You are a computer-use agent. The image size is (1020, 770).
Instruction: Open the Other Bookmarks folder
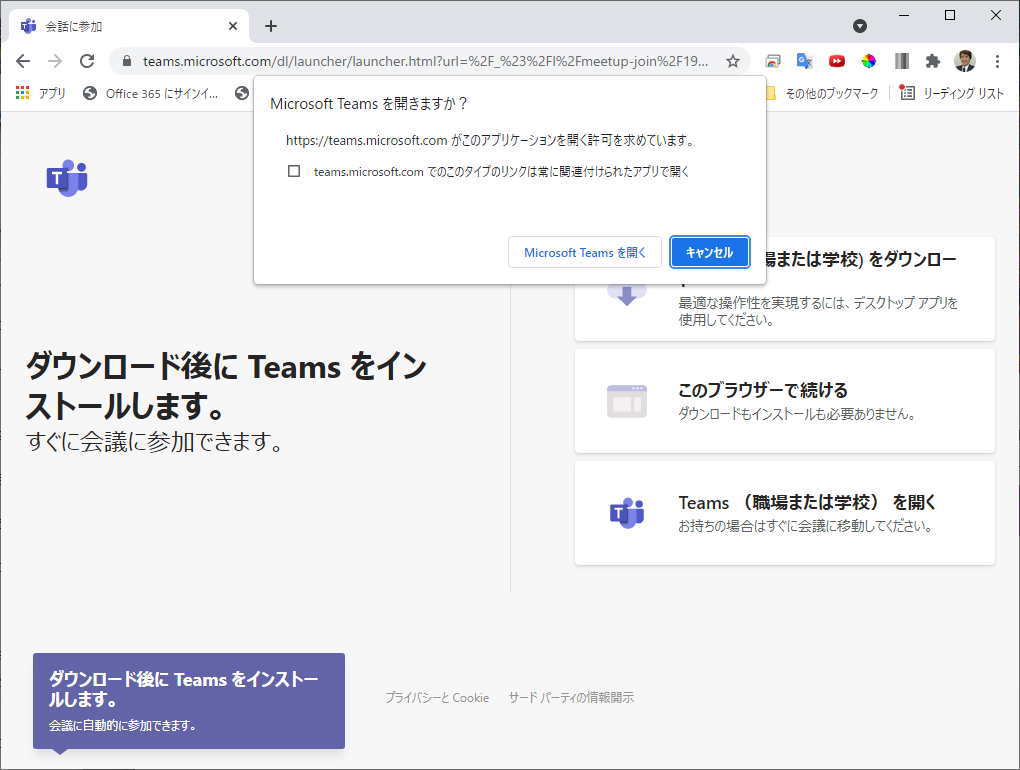[x=824, y=94]
